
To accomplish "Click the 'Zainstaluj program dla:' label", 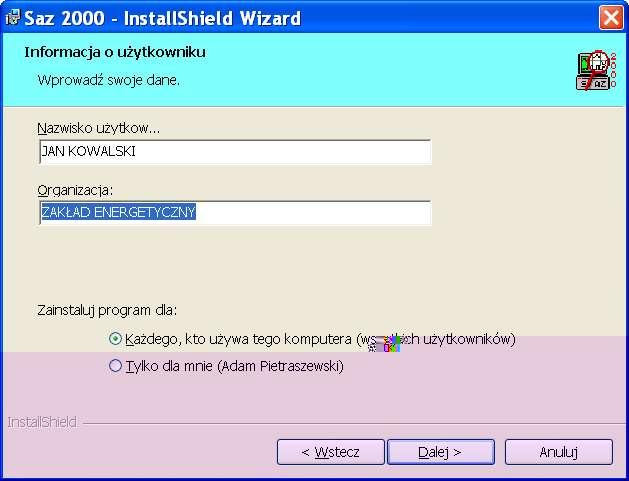I will pos(107,311).
